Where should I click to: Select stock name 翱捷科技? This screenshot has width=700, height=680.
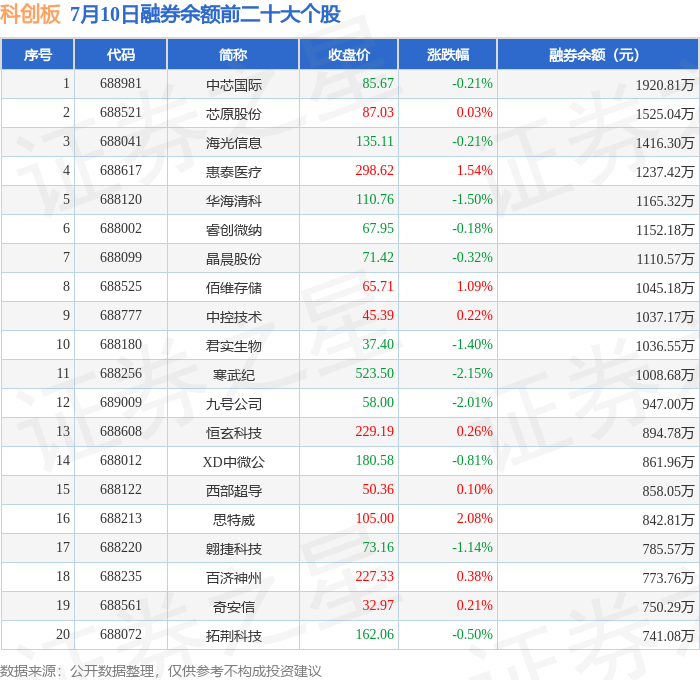click(233, 549)
